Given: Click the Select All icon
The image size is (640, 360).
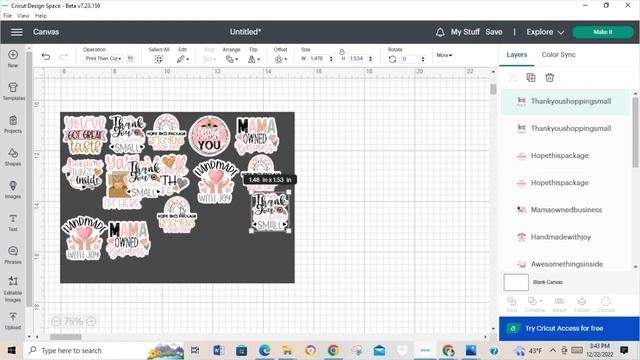Looking at the screenshot, I should 159,59.
